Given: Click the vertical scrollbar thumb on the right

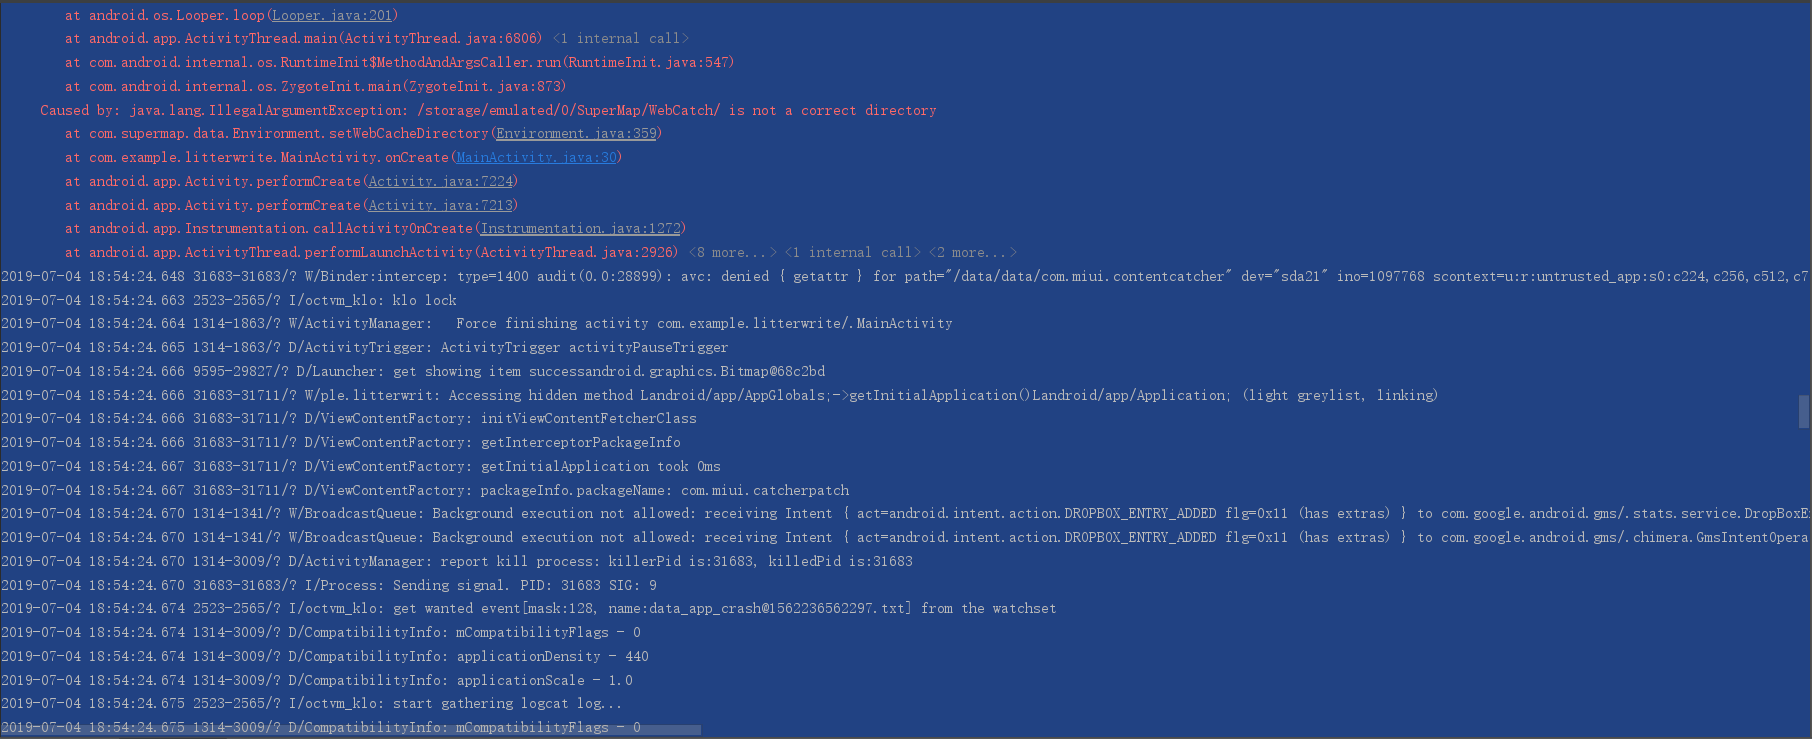Looking at the screenshot, I should point(1804,411).
